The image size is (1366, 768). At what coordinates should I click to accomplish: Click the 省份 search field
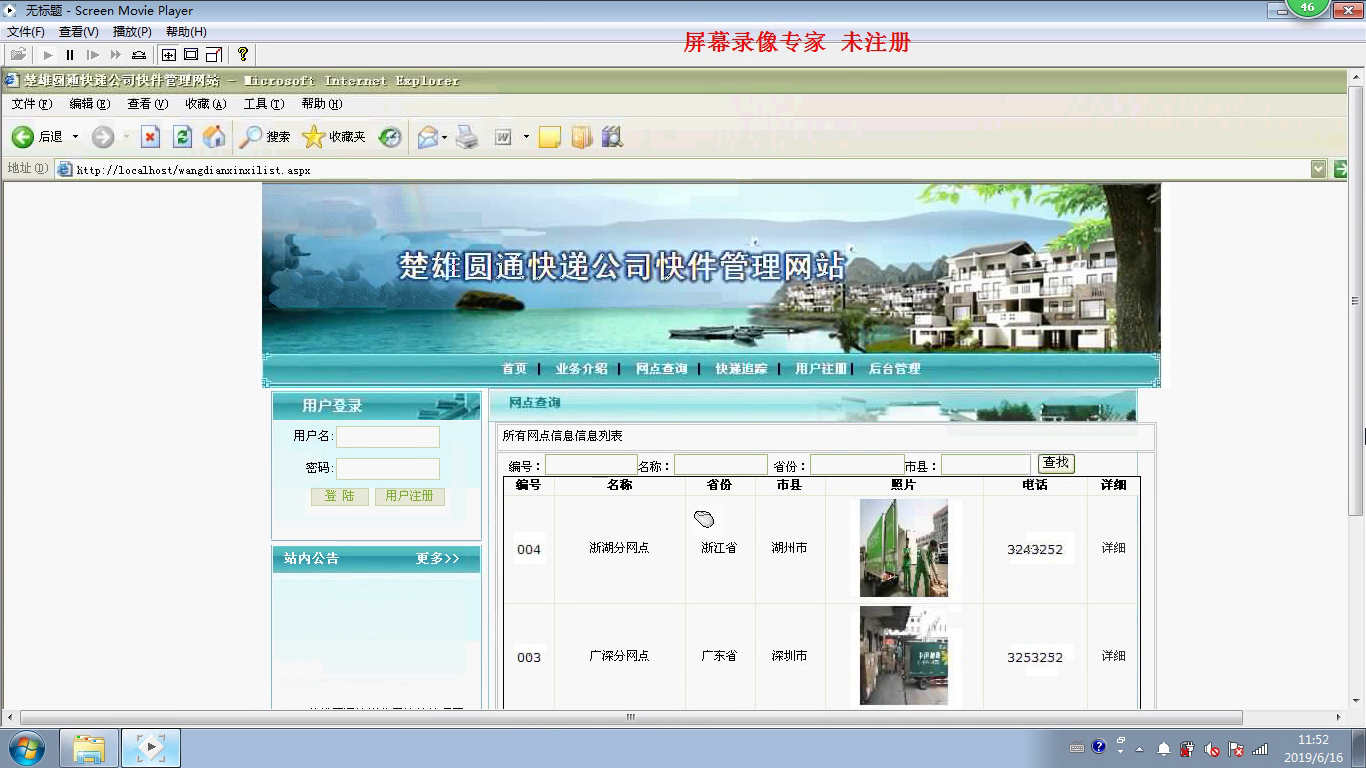pyautogui.click(x=857, y=465)
